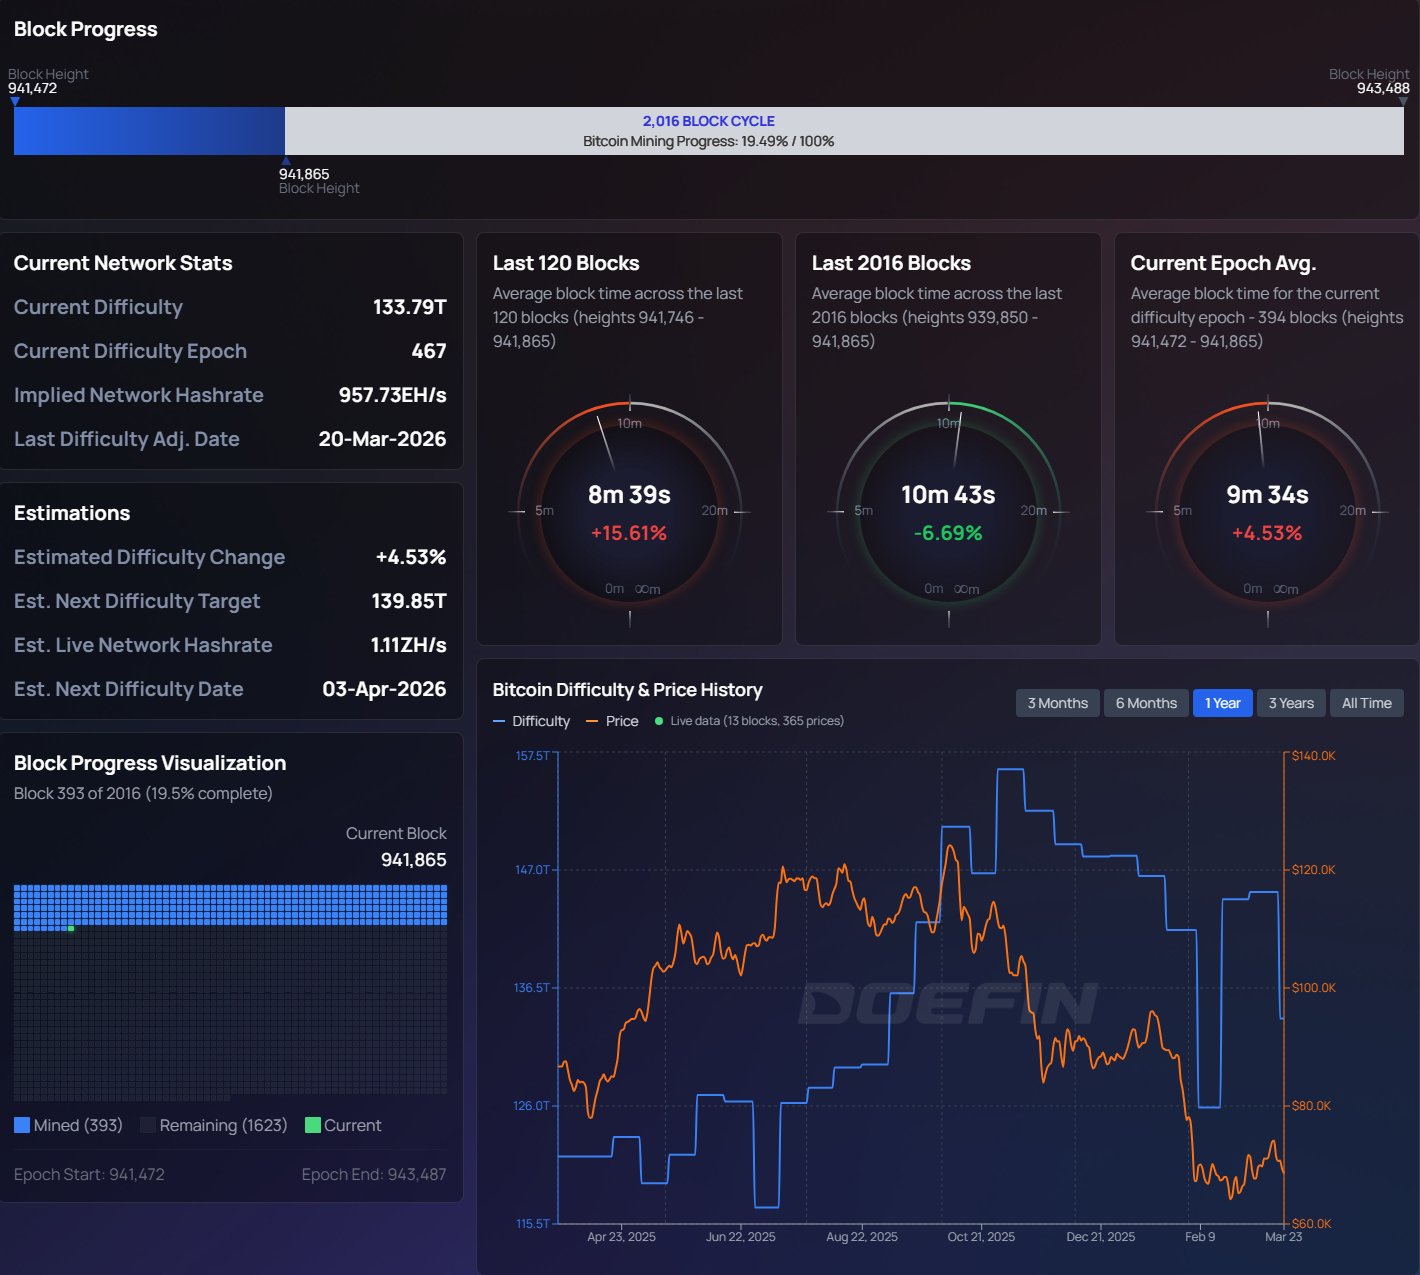Image resolution: width=1420 pixels, height=1275 pixels.
Task: Click the filled blue portion of block cycle bar
Action: [x=149, y=131]
